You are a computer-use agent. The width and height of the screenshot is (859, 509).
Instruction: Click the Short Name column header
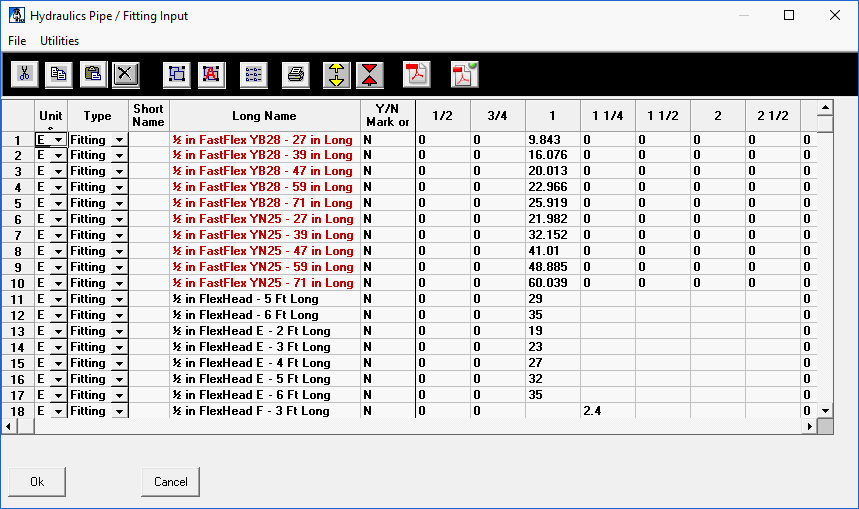[148, 116]
